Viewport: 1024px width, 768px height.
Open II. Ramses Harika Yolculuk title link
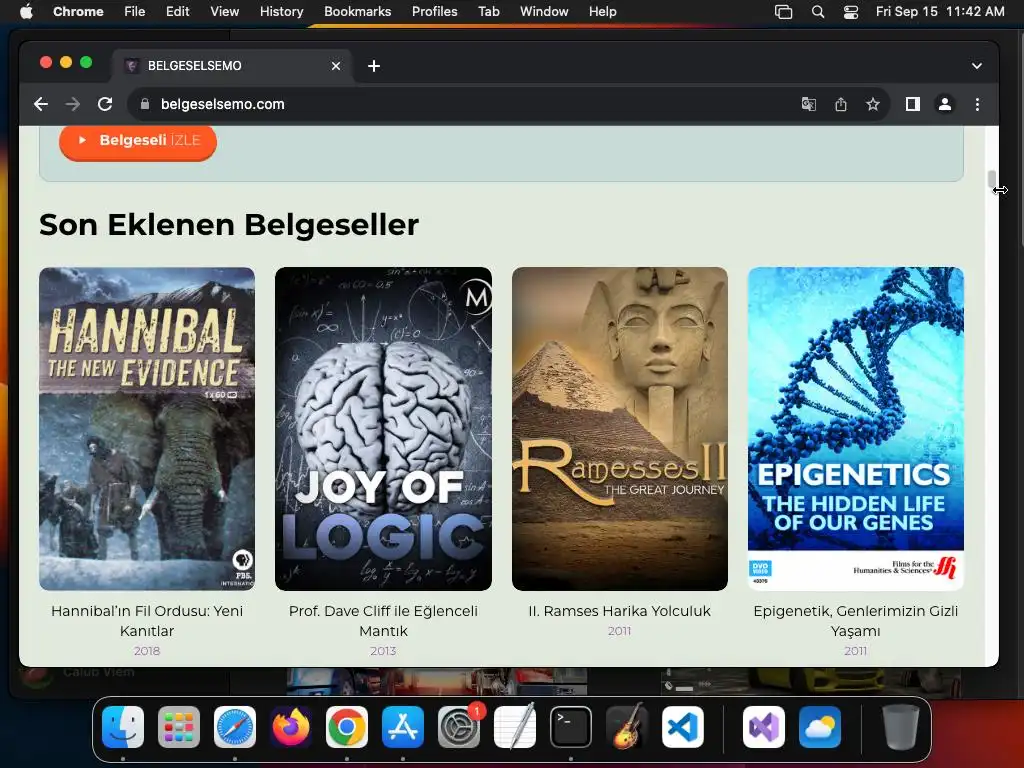pos(620,611)
